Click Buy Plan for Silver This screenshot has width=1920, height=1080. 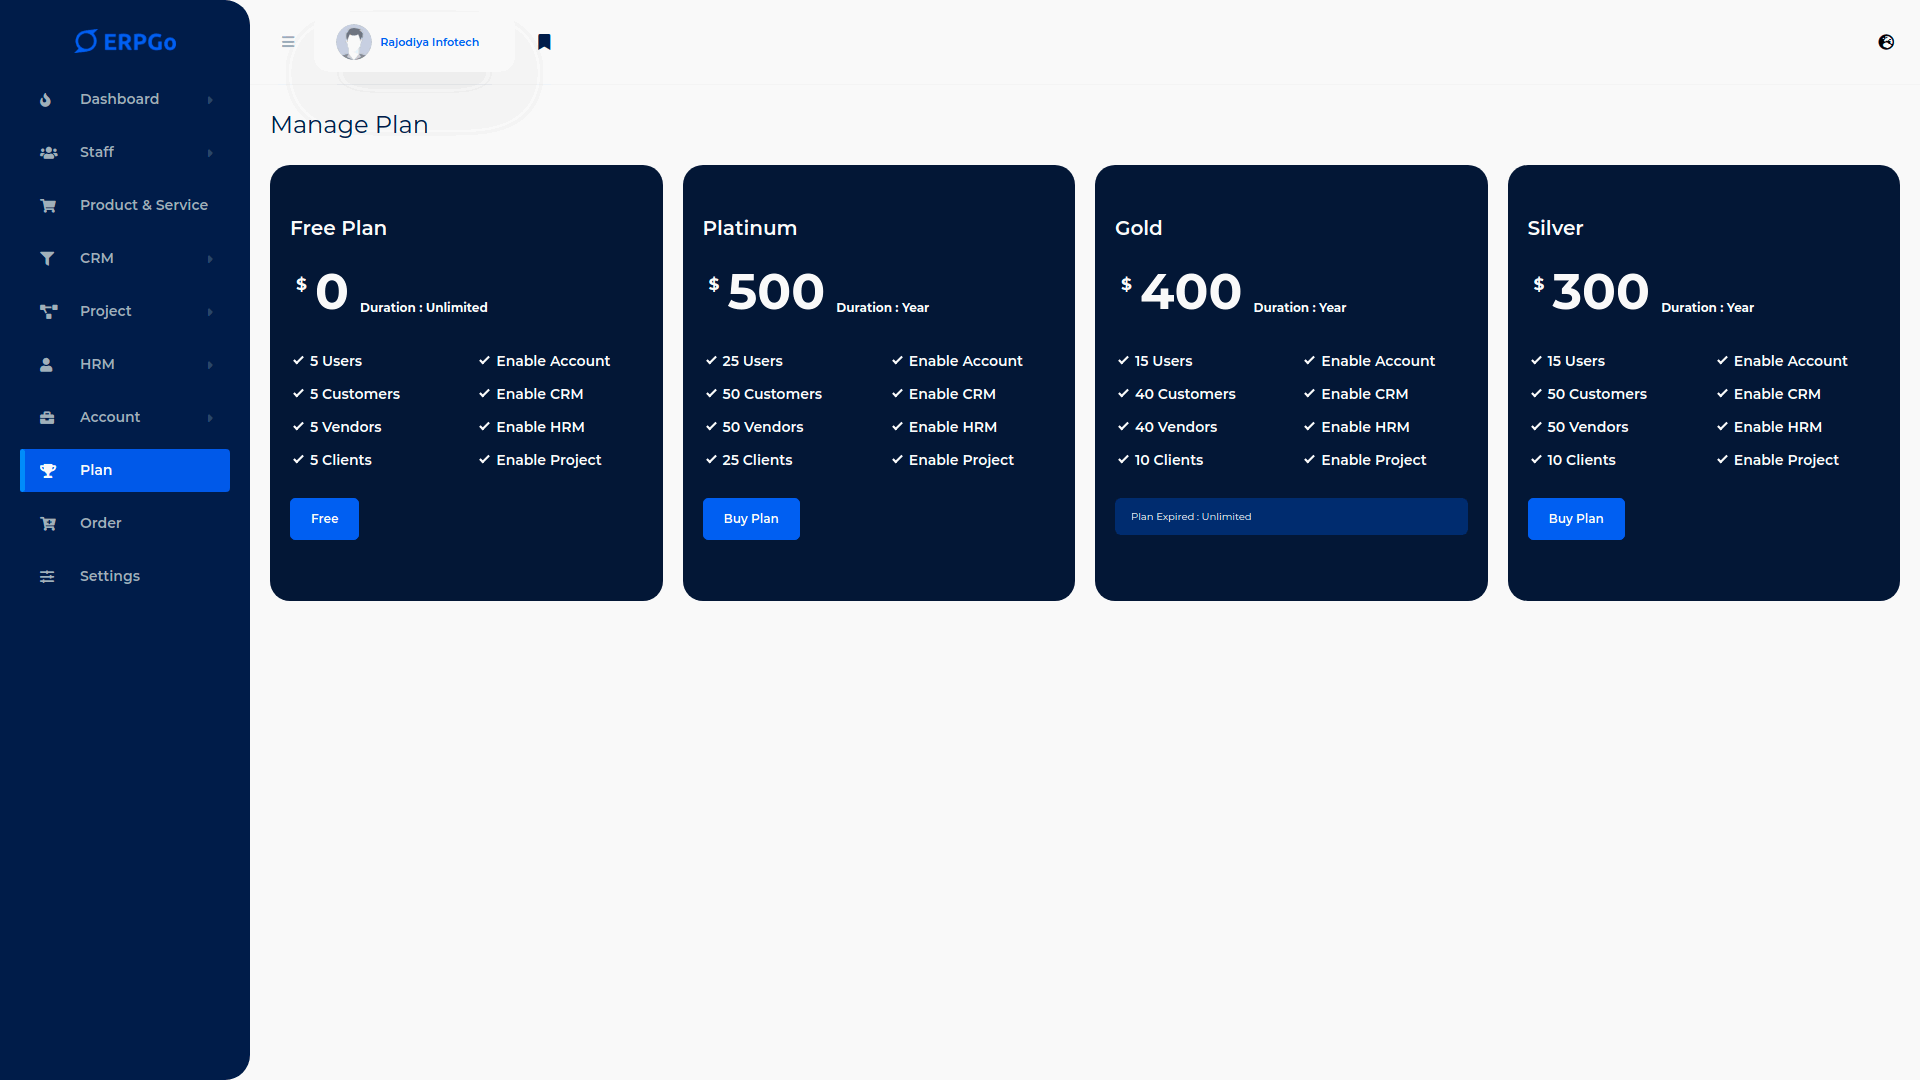(1576, 518)
